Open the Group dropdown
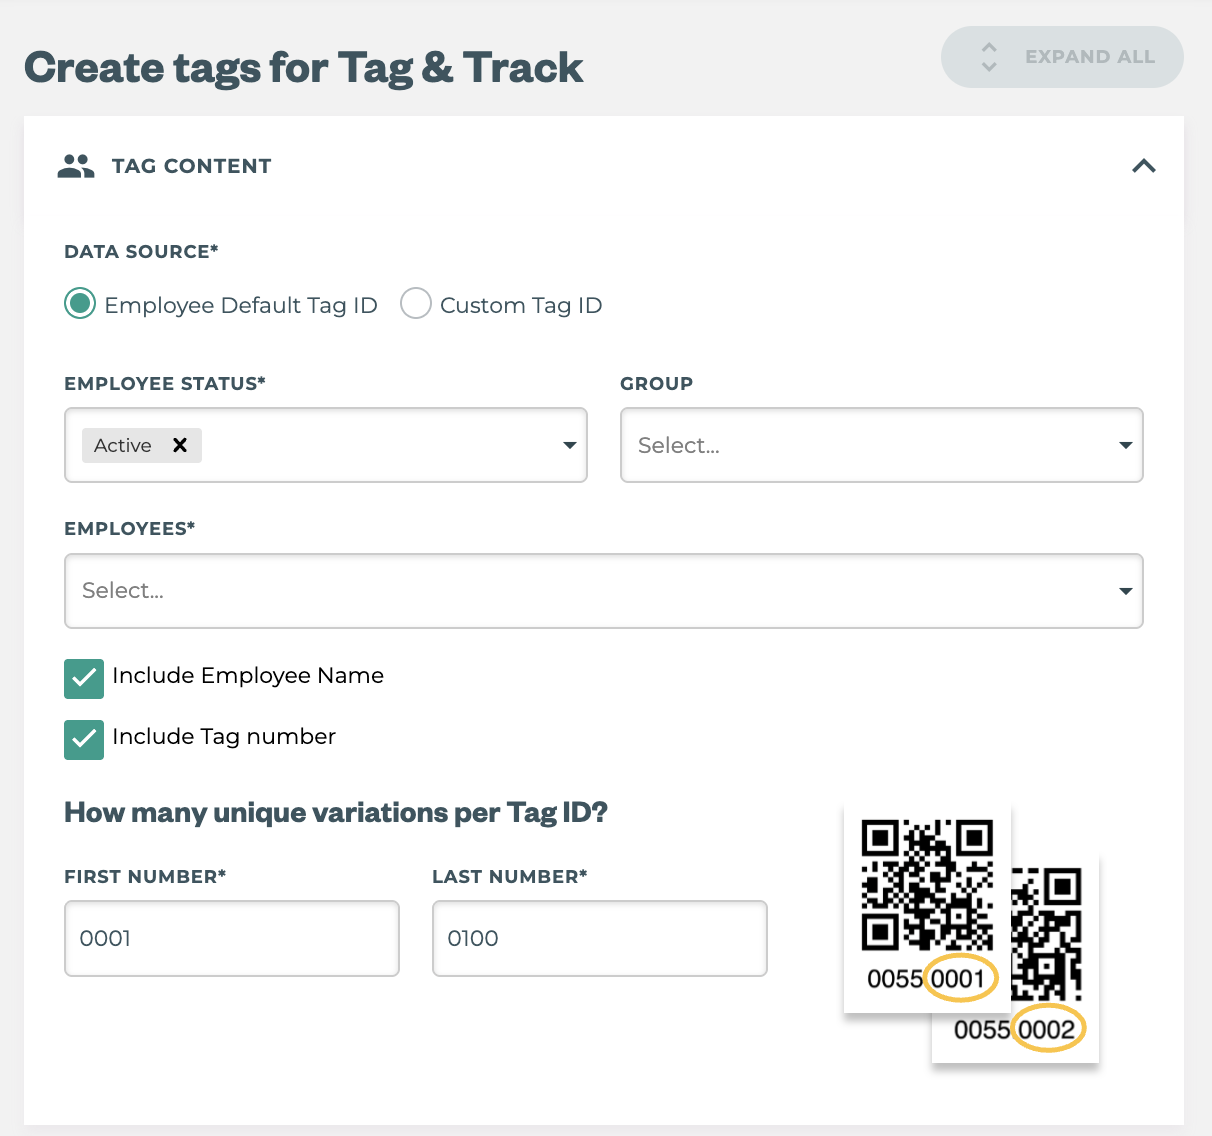The height and width of the screenshot is (1136, 1212). [881, 445]
